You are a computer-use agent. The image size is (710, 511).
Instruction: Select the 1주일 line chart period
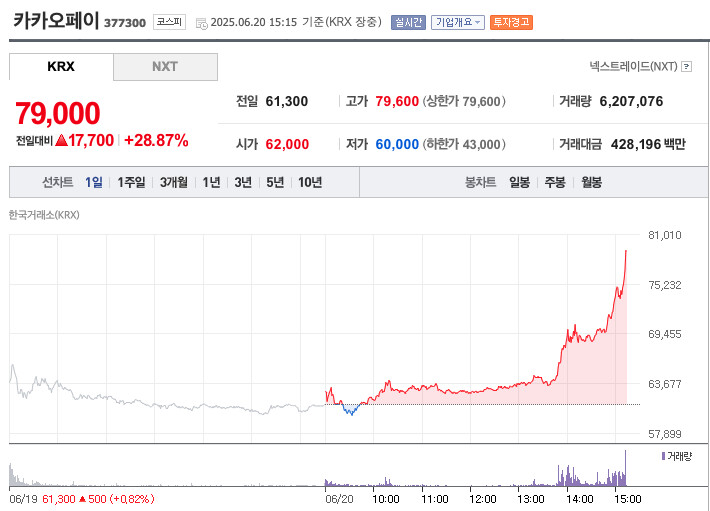tap(131, 182)
